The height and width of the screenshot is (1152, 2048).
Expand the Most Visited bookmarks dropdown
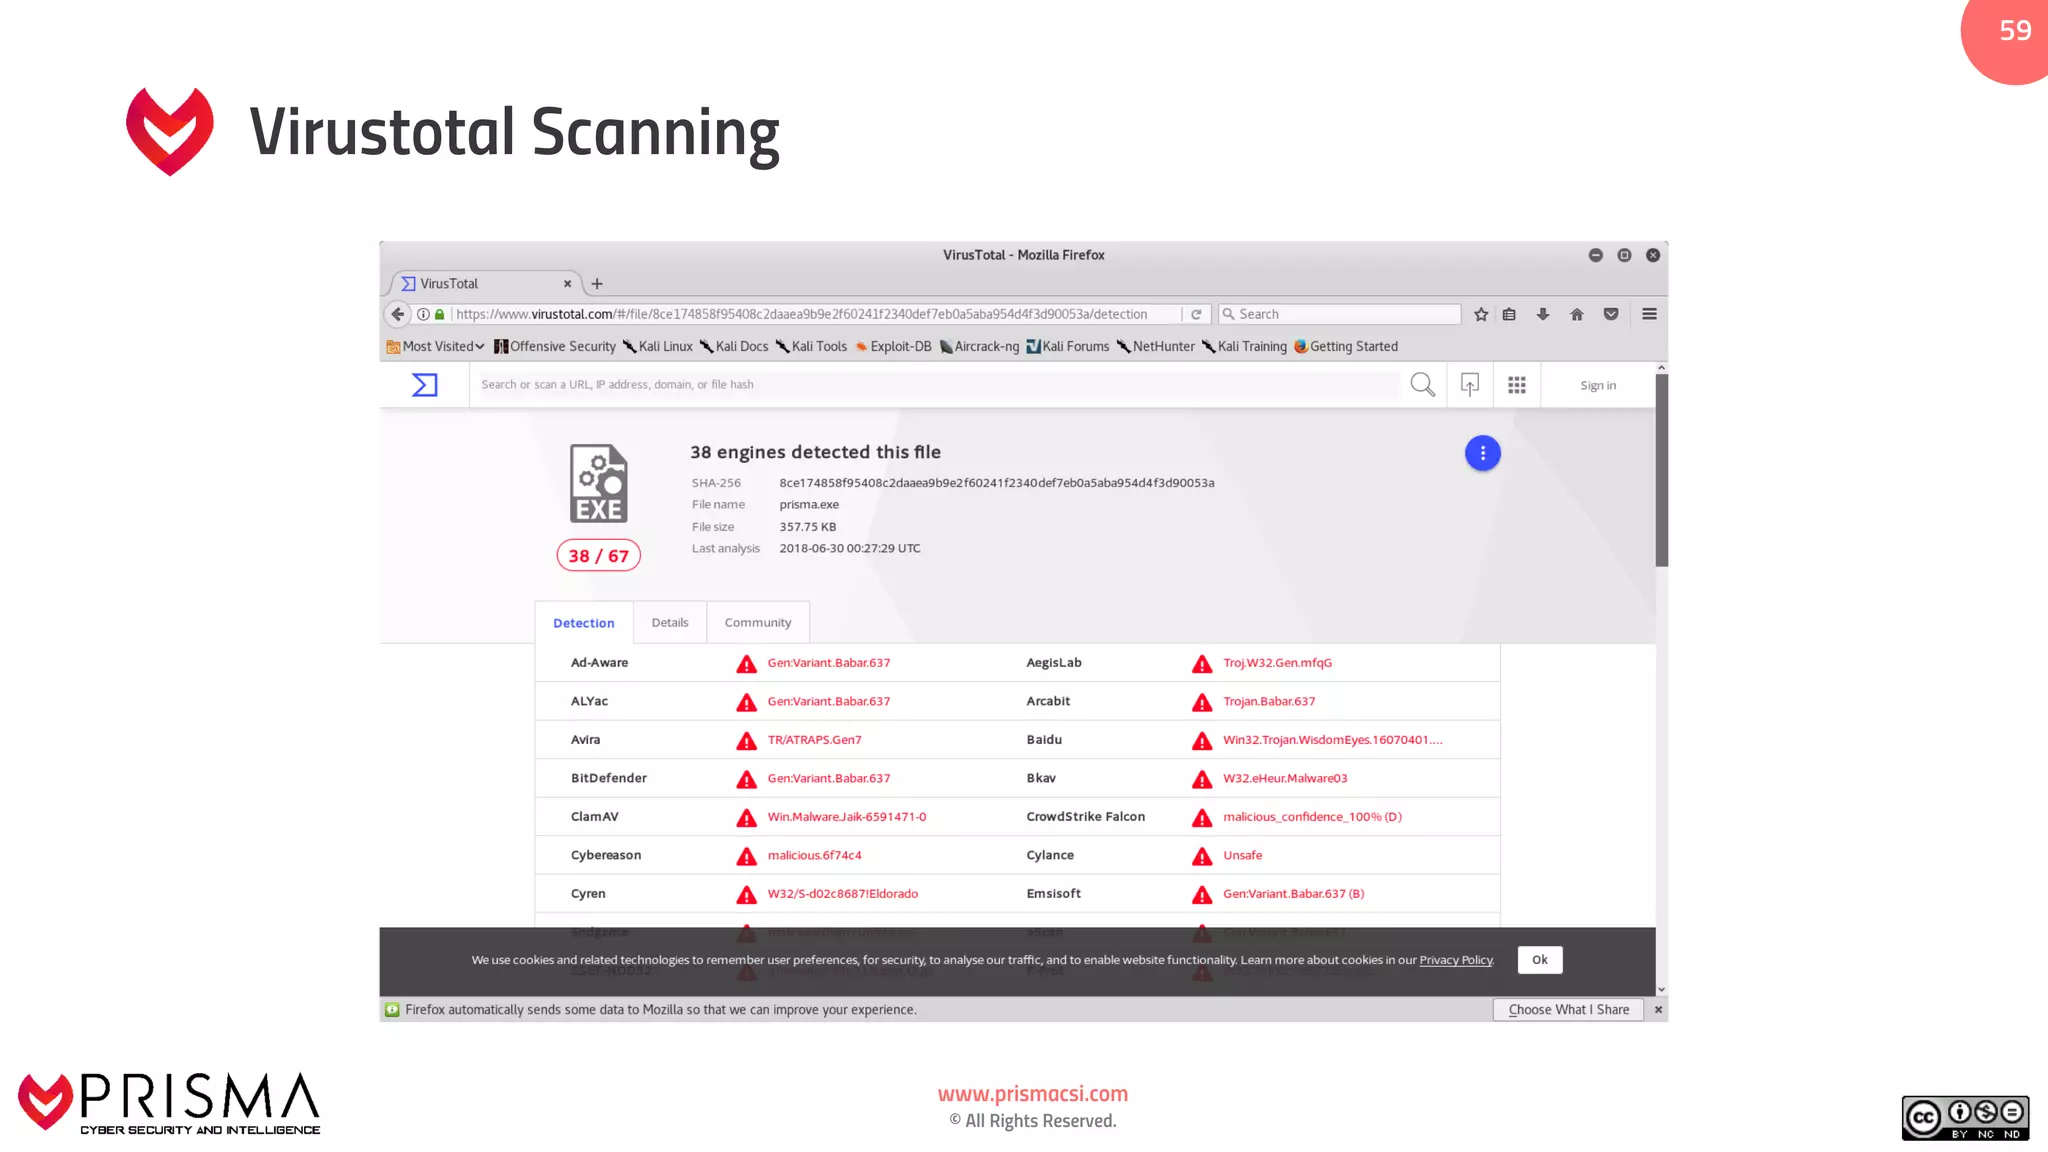(x=436, y=347)
